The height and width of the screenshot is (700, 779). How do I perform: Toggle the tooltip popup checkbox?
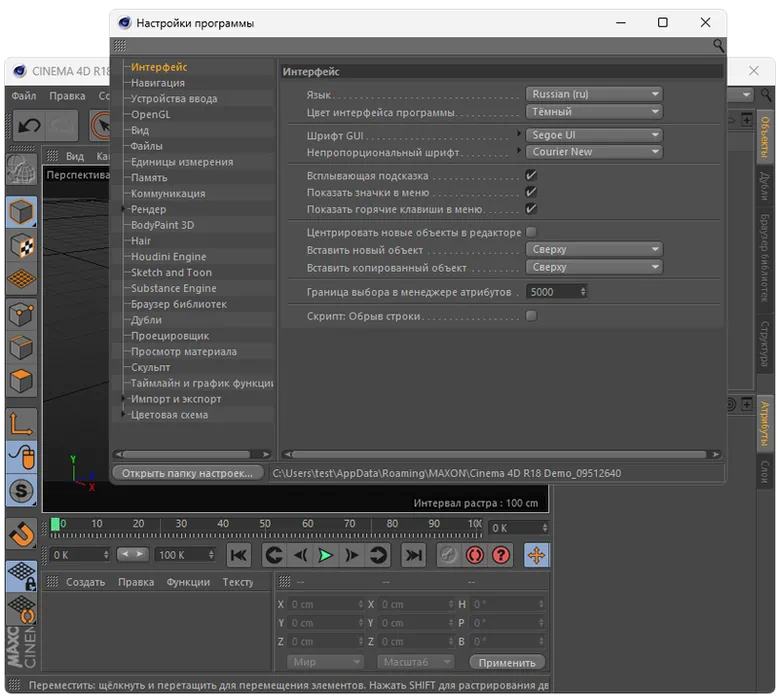click(531, 175)
